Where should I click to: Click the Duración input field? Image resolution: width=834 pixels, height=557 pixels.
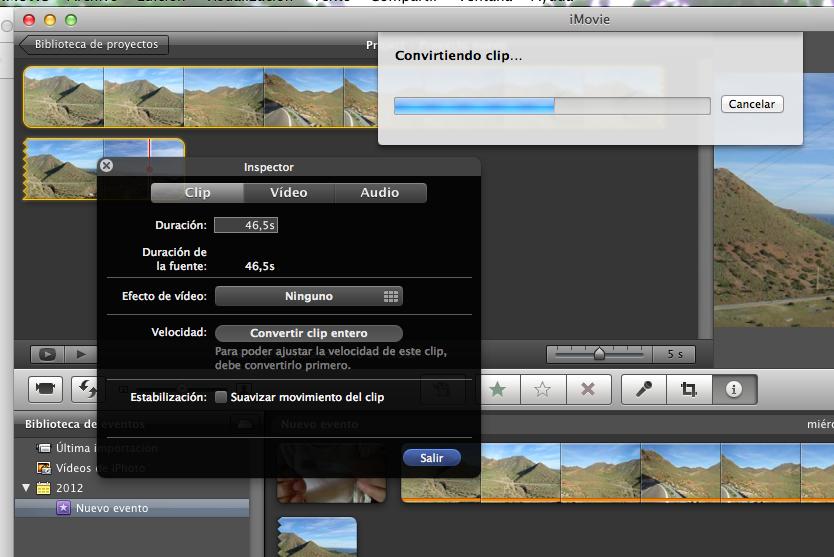246,225
